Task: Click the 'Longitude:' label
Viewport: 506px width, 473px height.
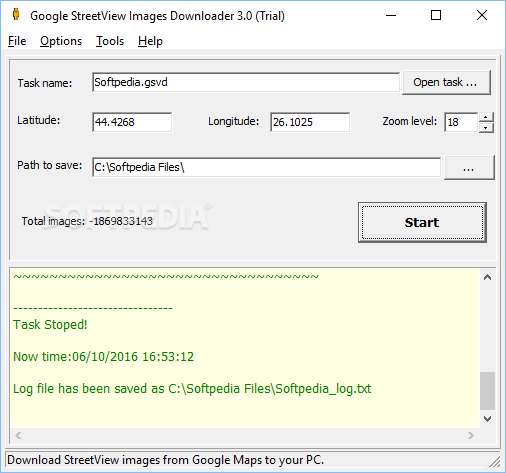Action: click(x=234, y=121)
